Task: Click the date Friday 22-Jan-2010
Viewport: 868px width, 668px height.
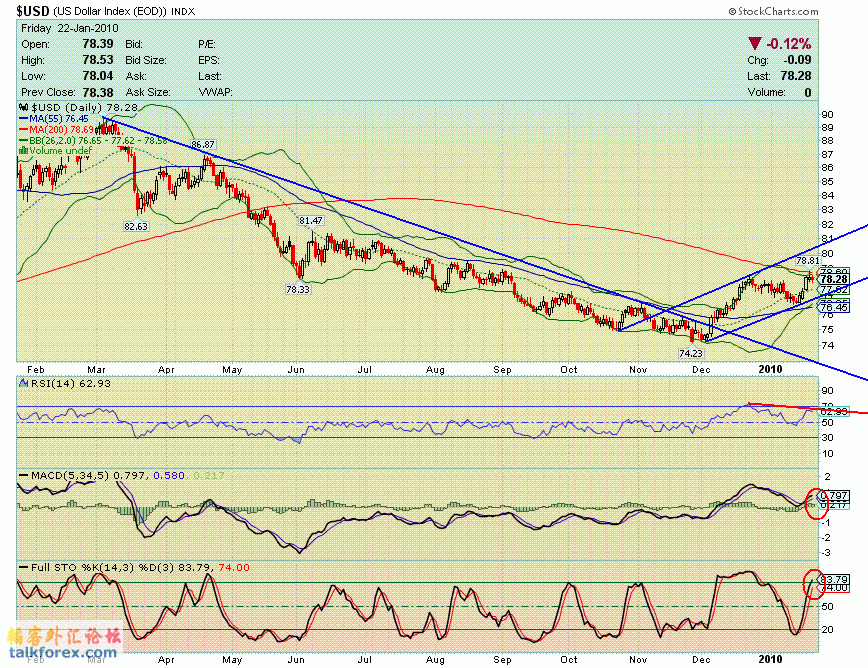Action: [70, 28]
